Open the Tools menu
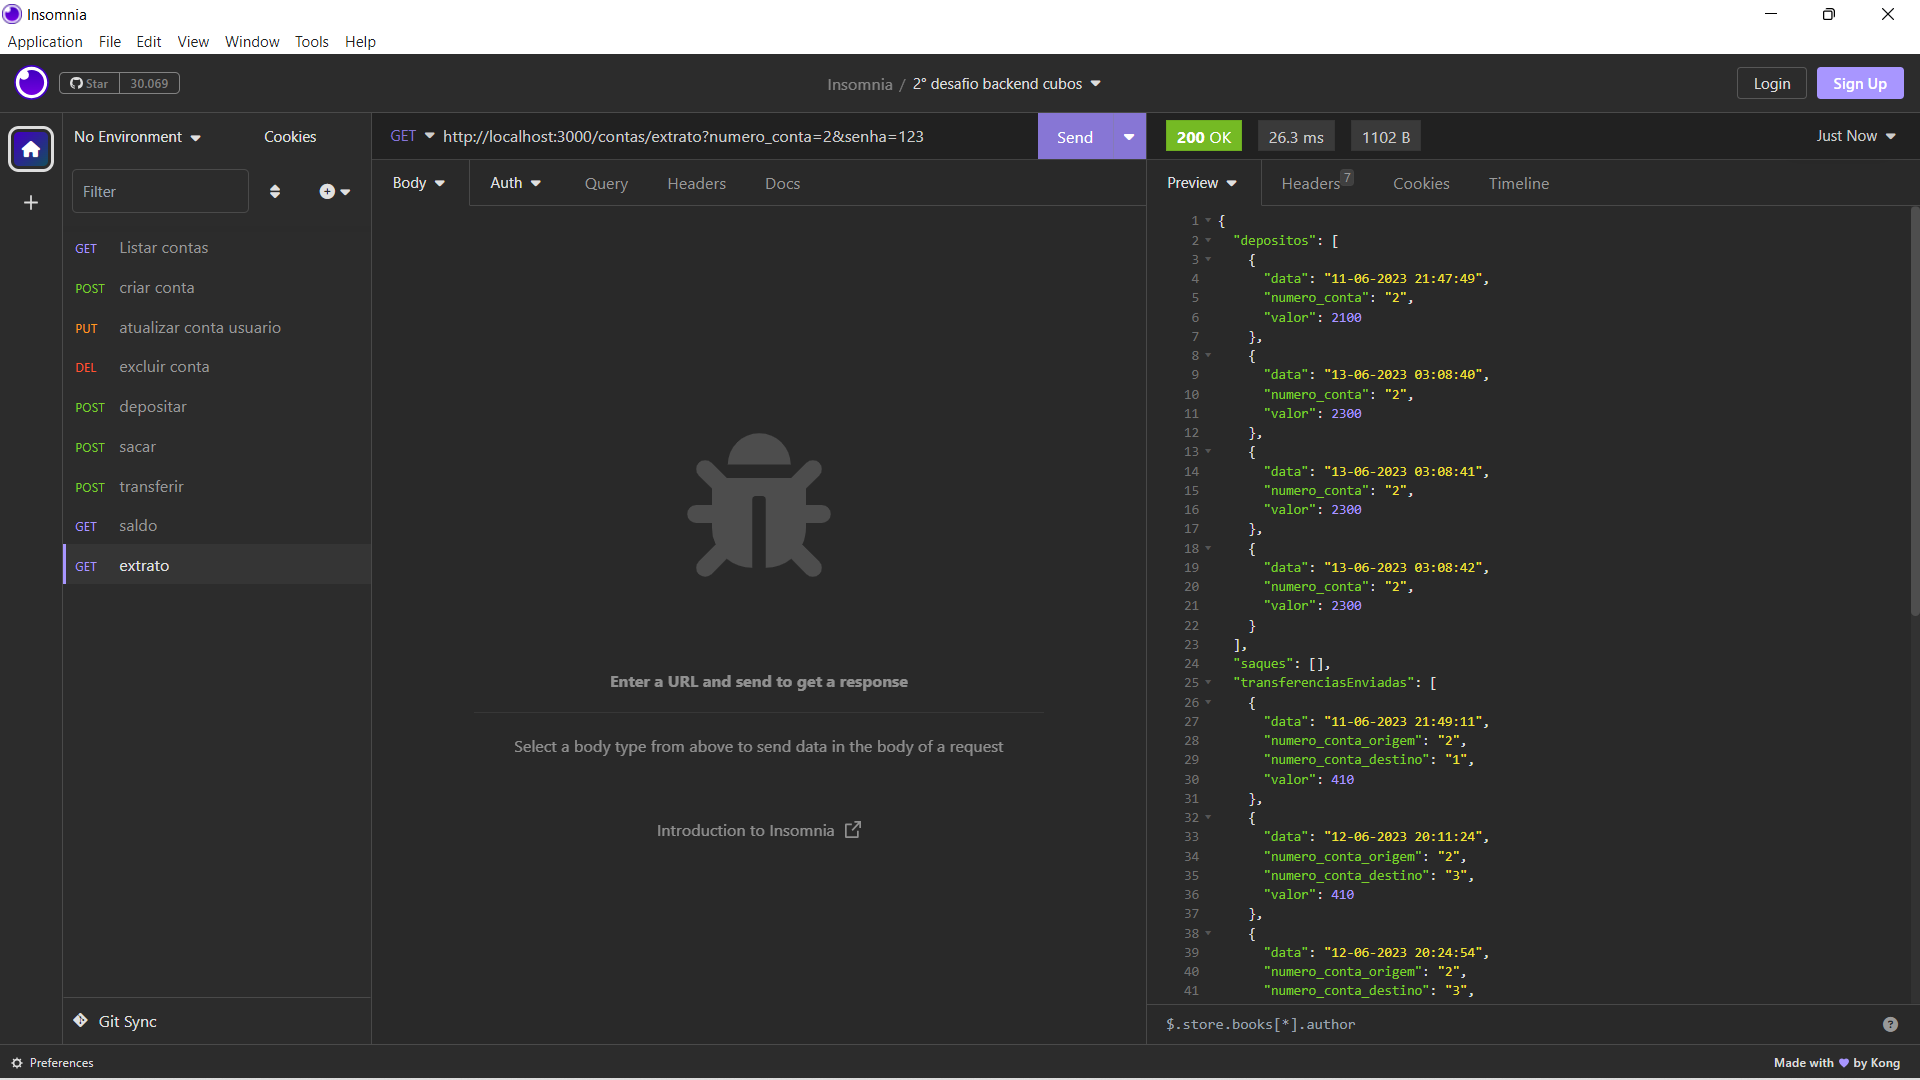This screenshot has width=1920, height=1080. pyautogui.click(x=311, y=41)
